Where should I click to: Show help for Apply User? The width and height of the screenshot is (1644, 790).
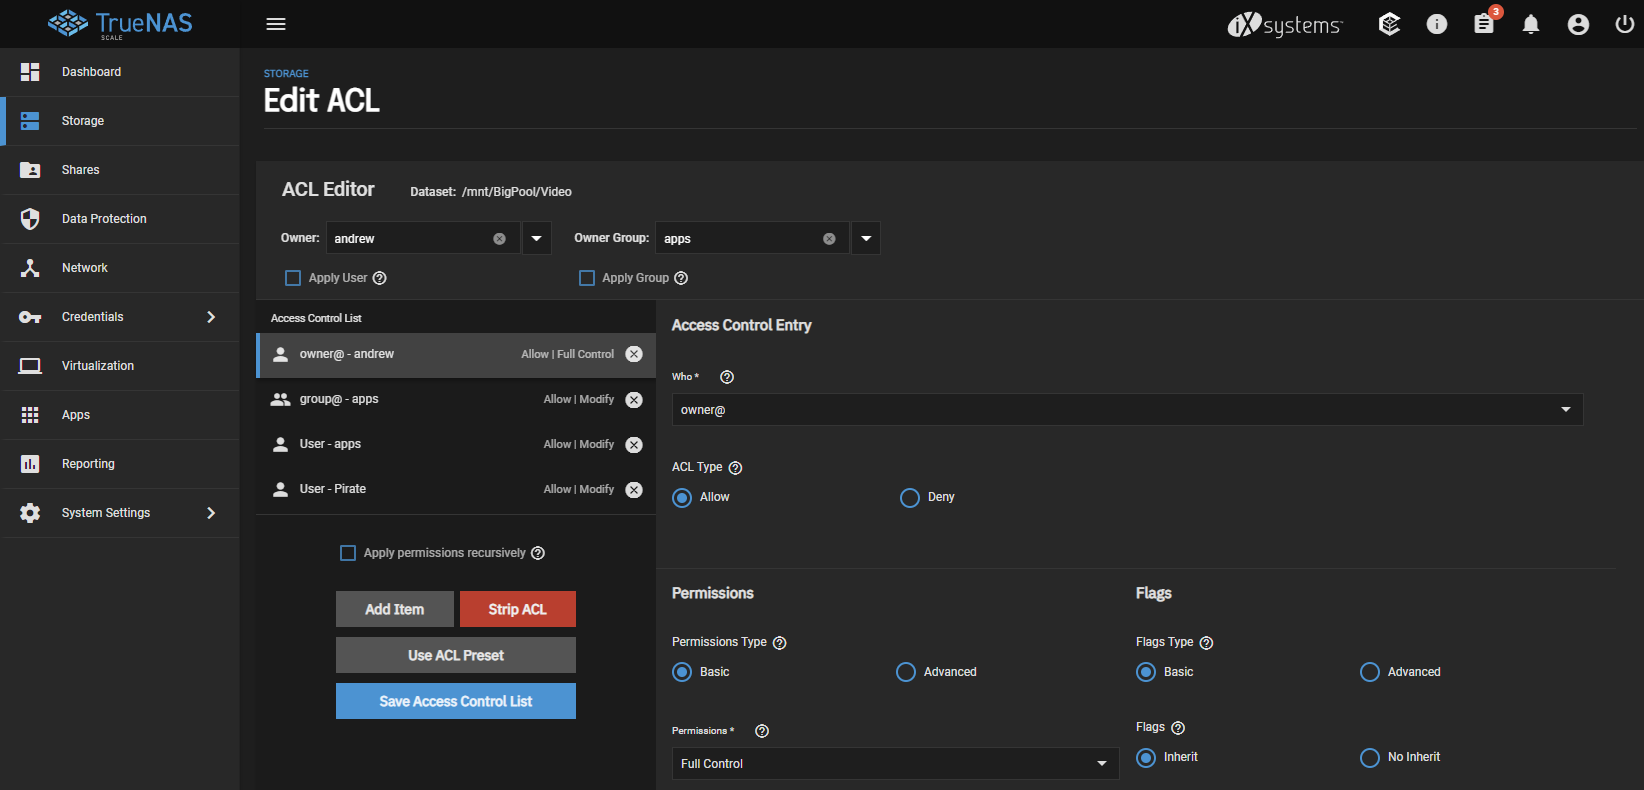point(380,278)
